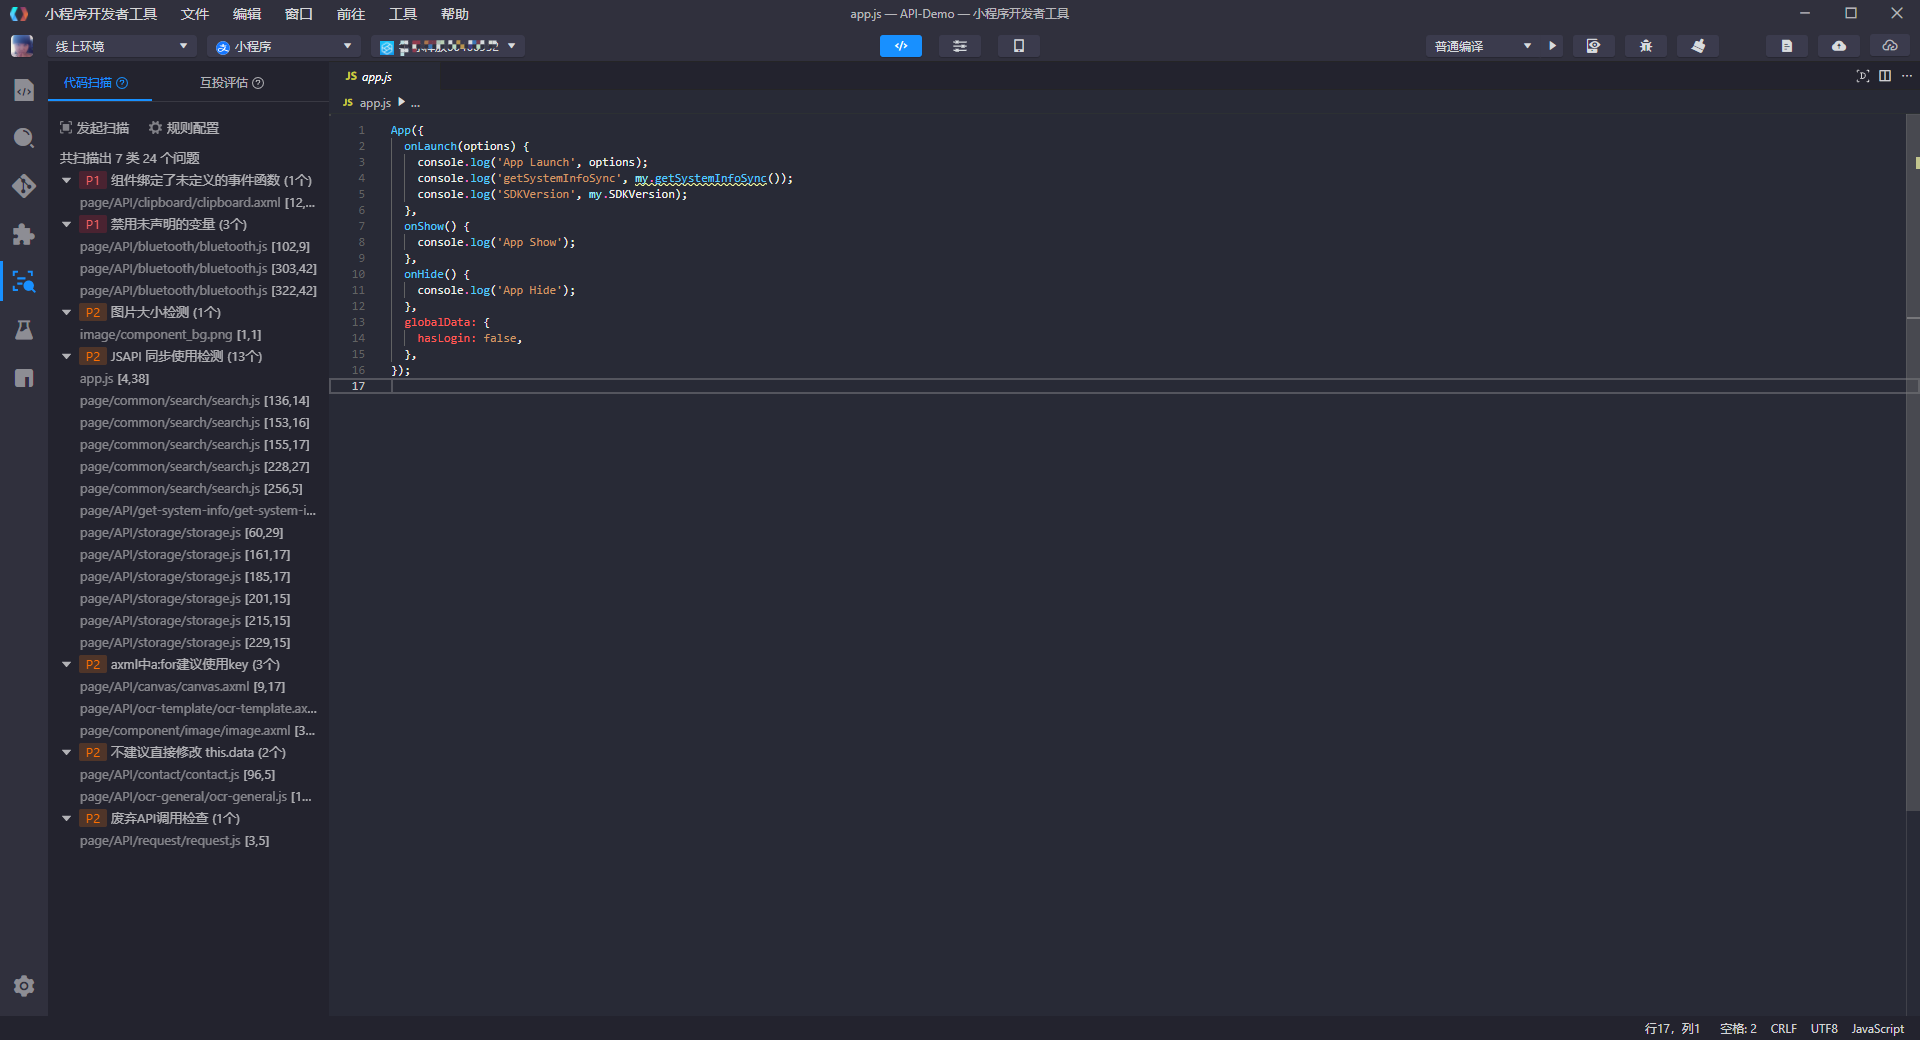
Task: Click help icon beside 互投评估 tab
Action: (x=258, y=83)
